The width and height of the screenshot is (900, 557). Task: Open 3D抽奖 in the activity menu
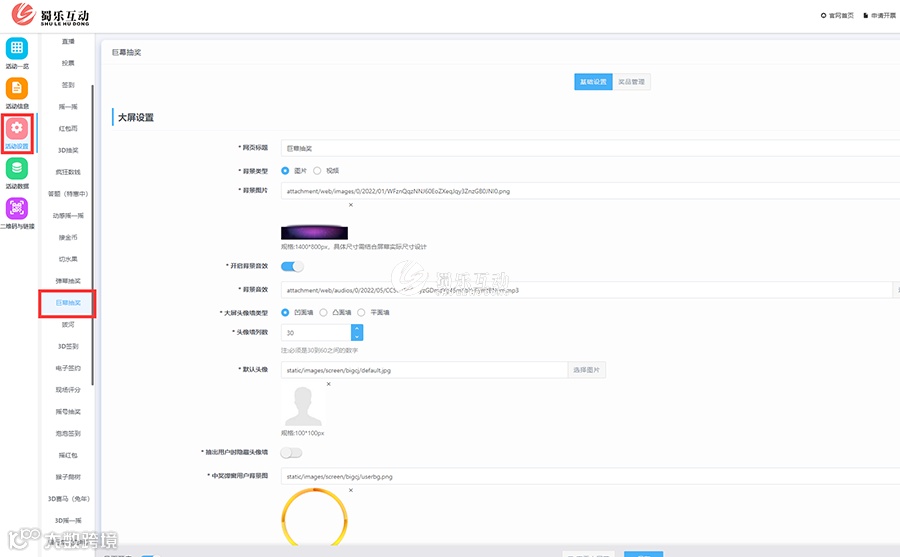pos(68,150)
